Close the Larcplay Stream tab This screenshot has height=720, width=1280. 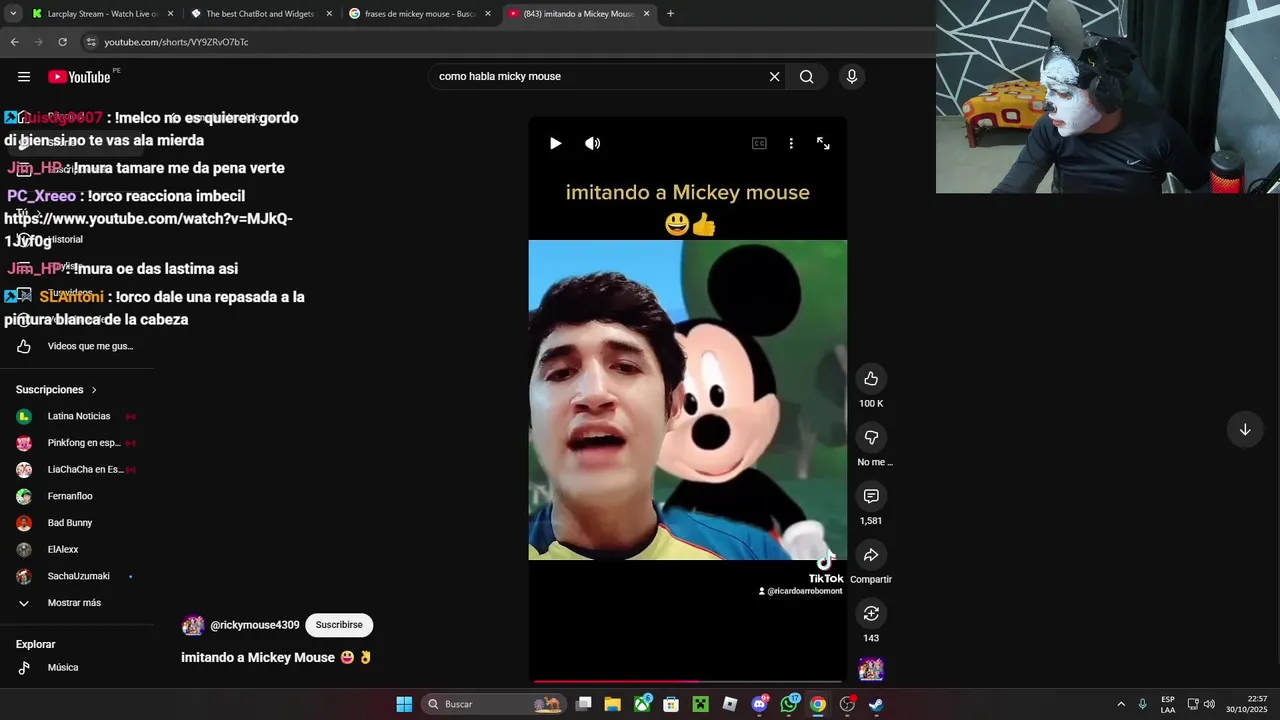click(x=170, y=14)
